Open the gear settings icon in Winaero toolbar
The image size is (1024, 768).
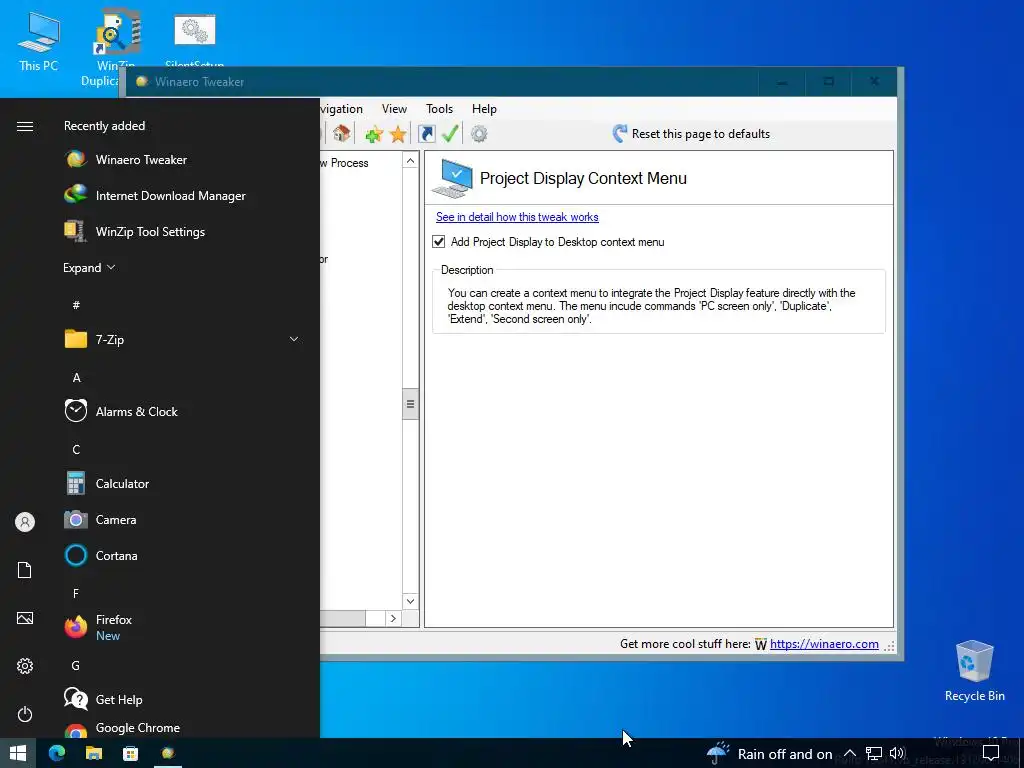(479, 134)
